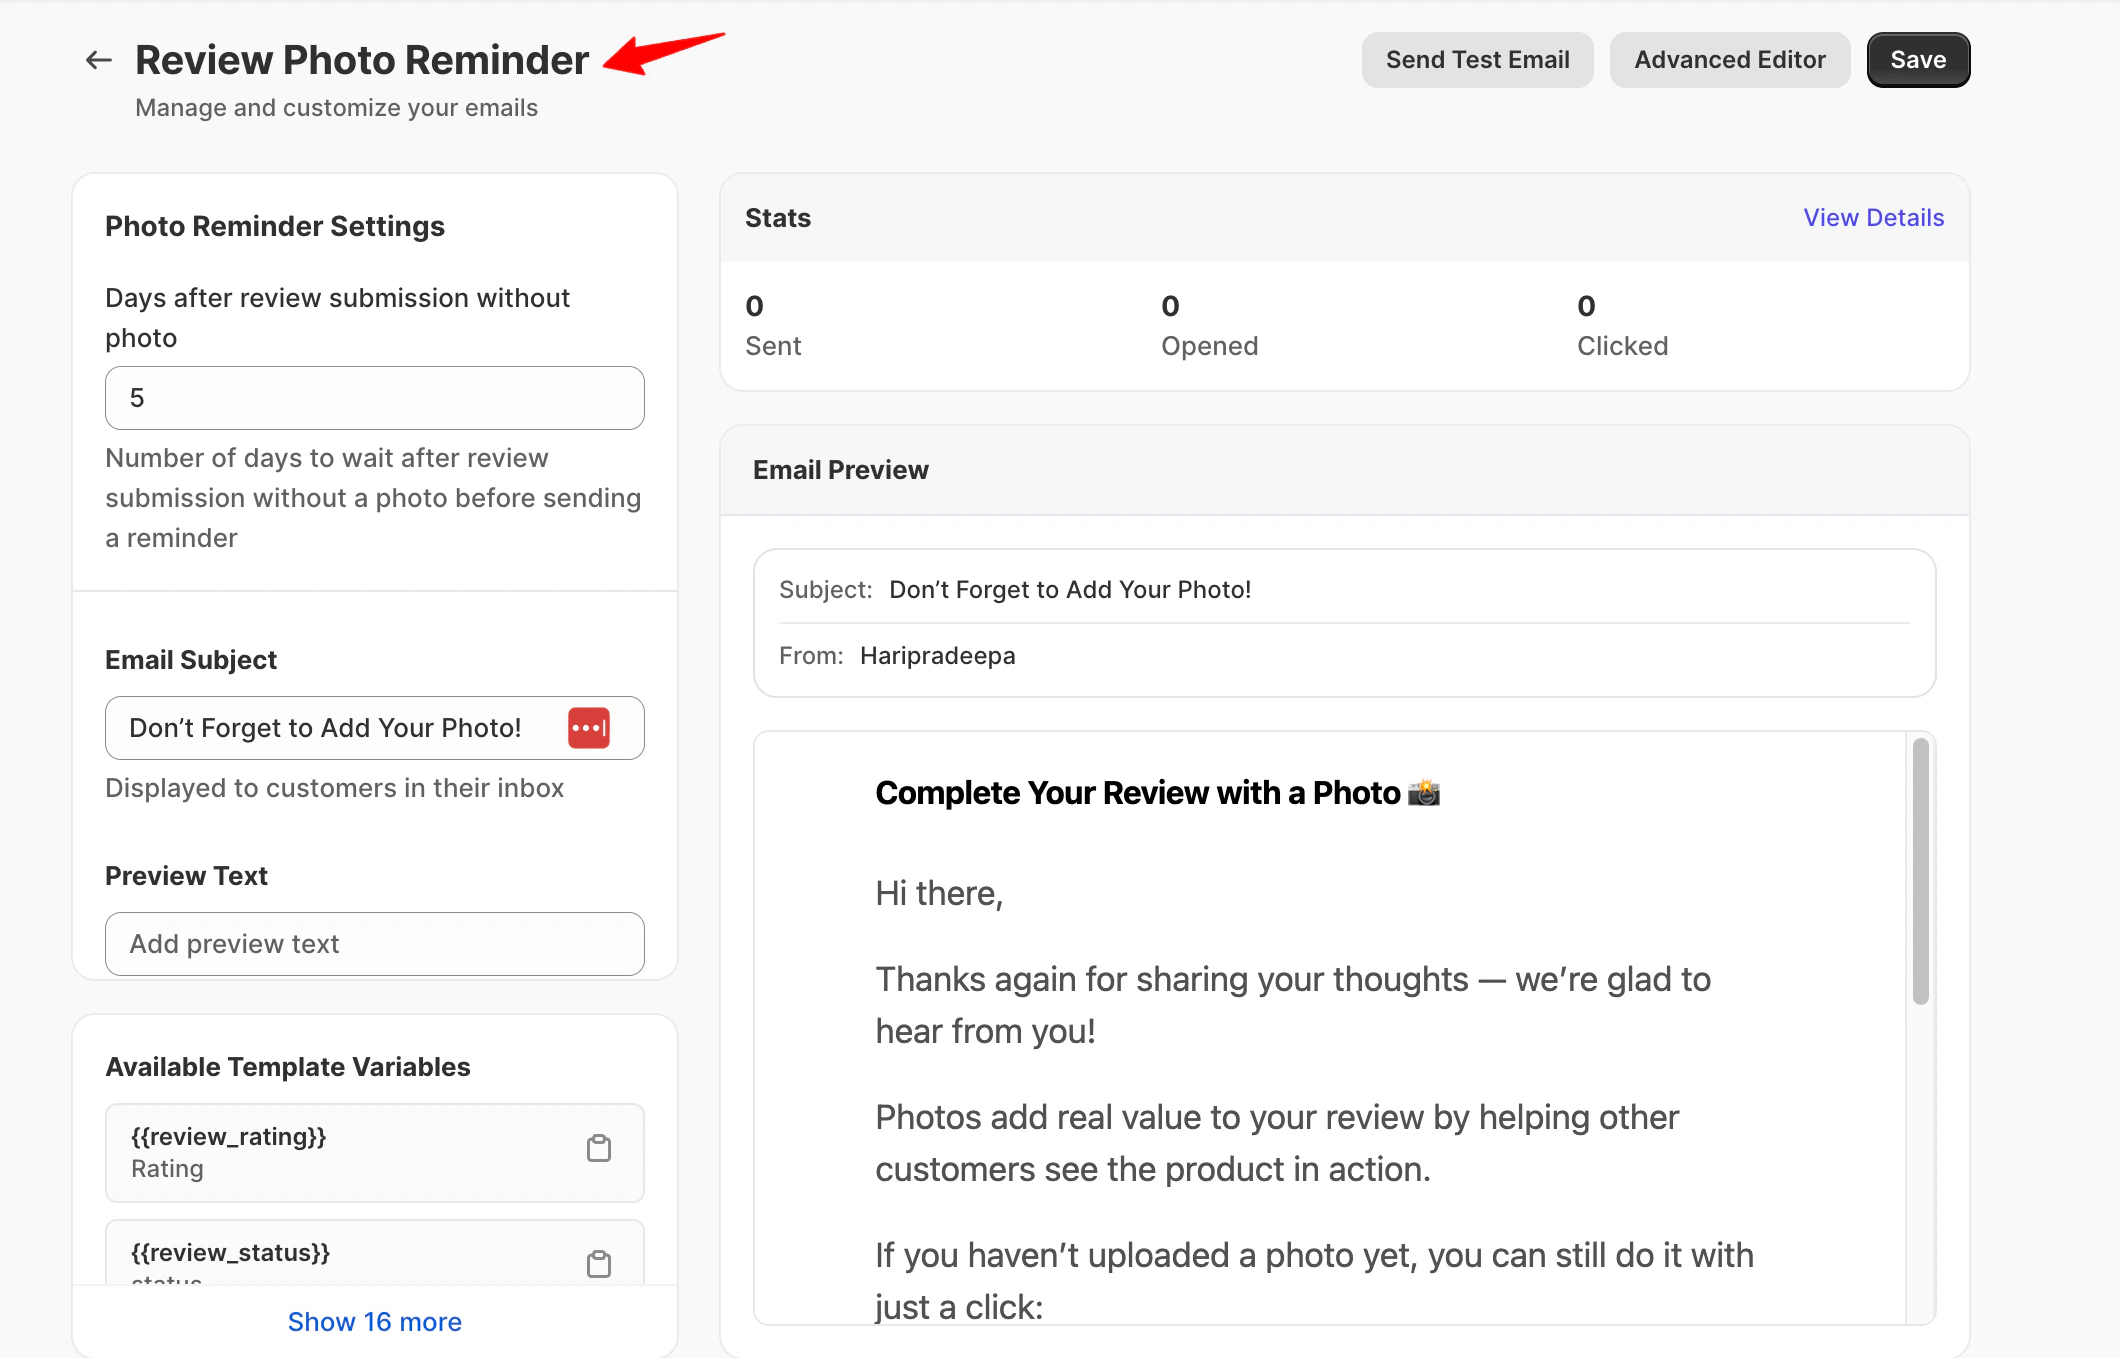
Task: Click 'Displayed to customers in their inbox' hint
Action: click(335, 788)
